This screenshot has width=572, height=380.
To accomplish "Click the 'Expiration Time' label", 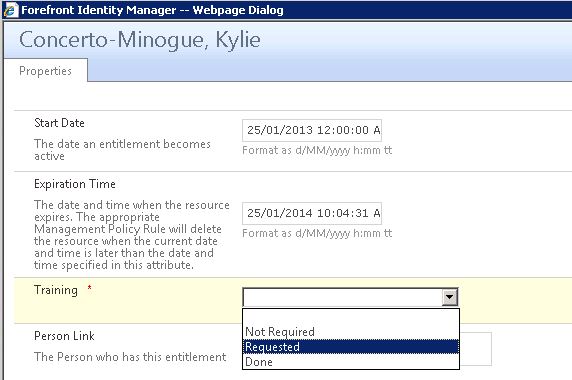I will click(x=75, y=184).
